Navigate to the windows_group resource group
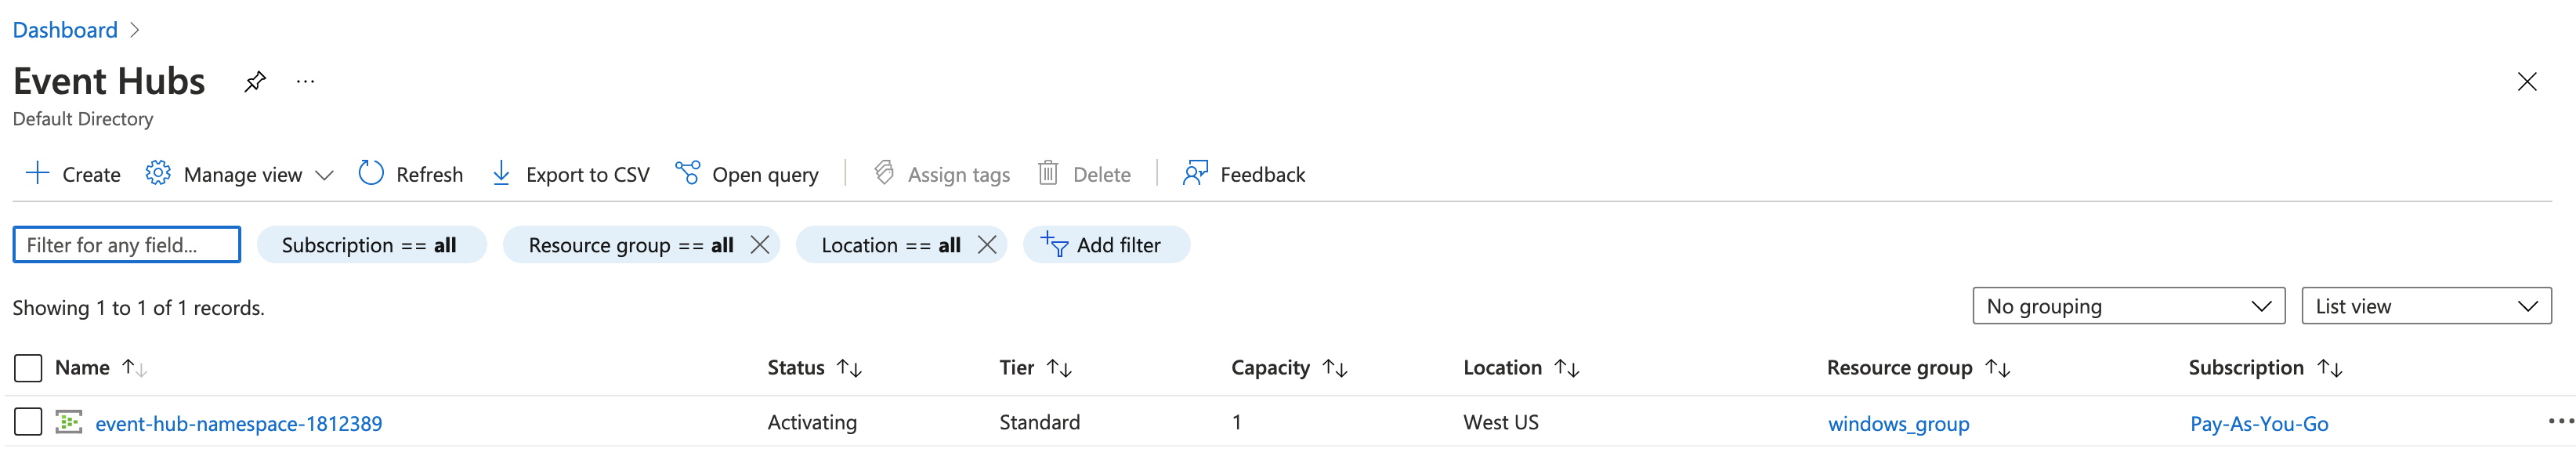Image resolution: width=2576 pixels, height=456 pixels. point(1898,423)
